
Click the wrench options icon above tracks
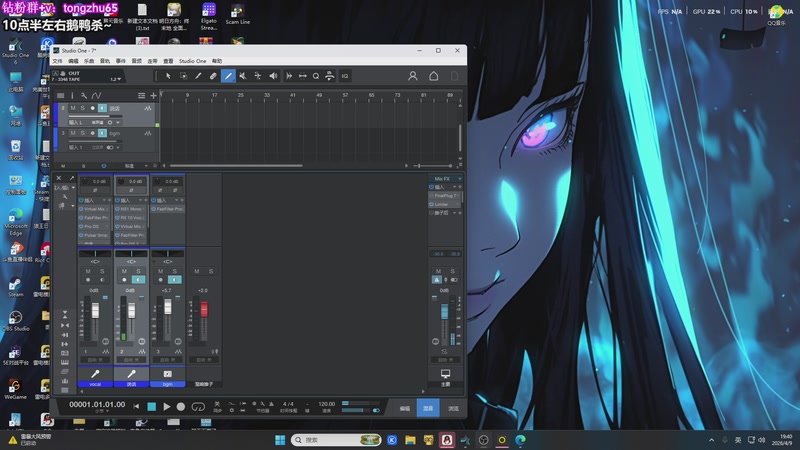pyautogui.click(x=84, y=95)
